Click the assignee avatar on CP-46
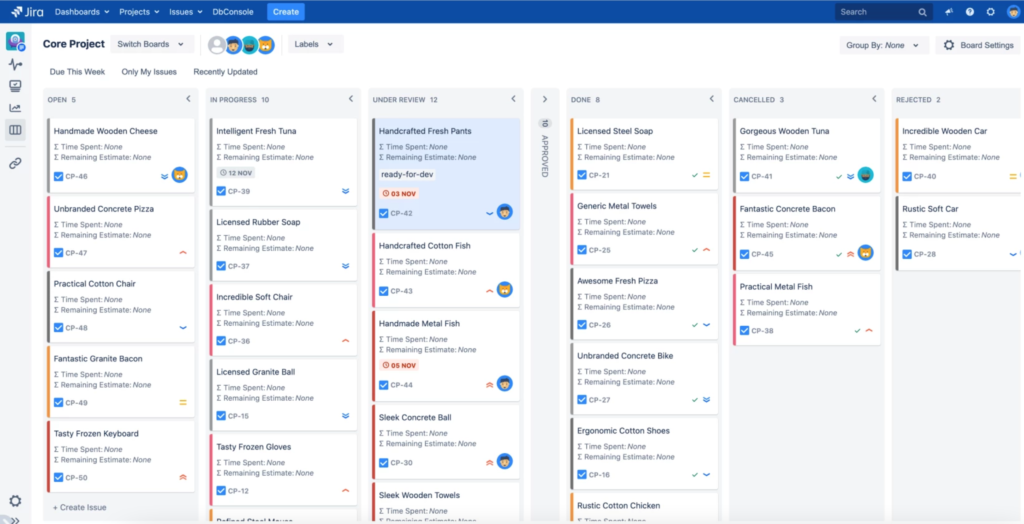Screen dimensions: 1024x524 tap(180, 175)
